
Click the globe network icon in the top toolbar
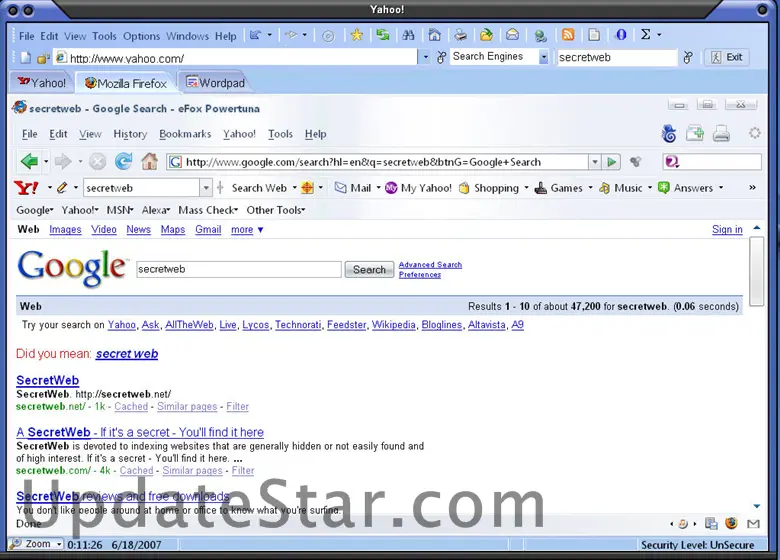pos(540,35)
